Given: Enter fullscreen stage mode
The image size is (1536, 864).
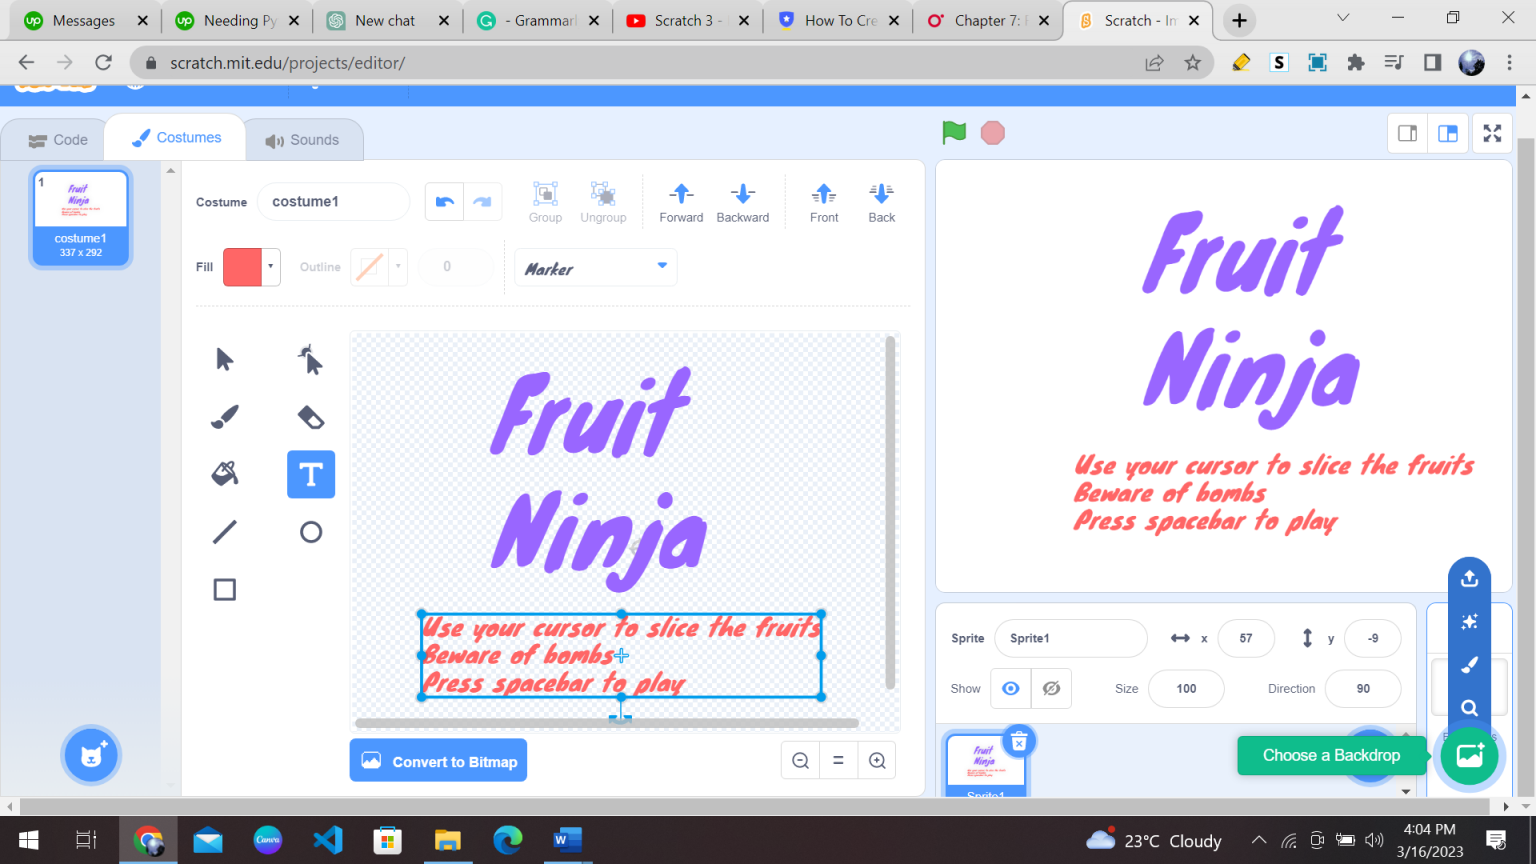Looking at the screenshot, I should (1492, 132).
